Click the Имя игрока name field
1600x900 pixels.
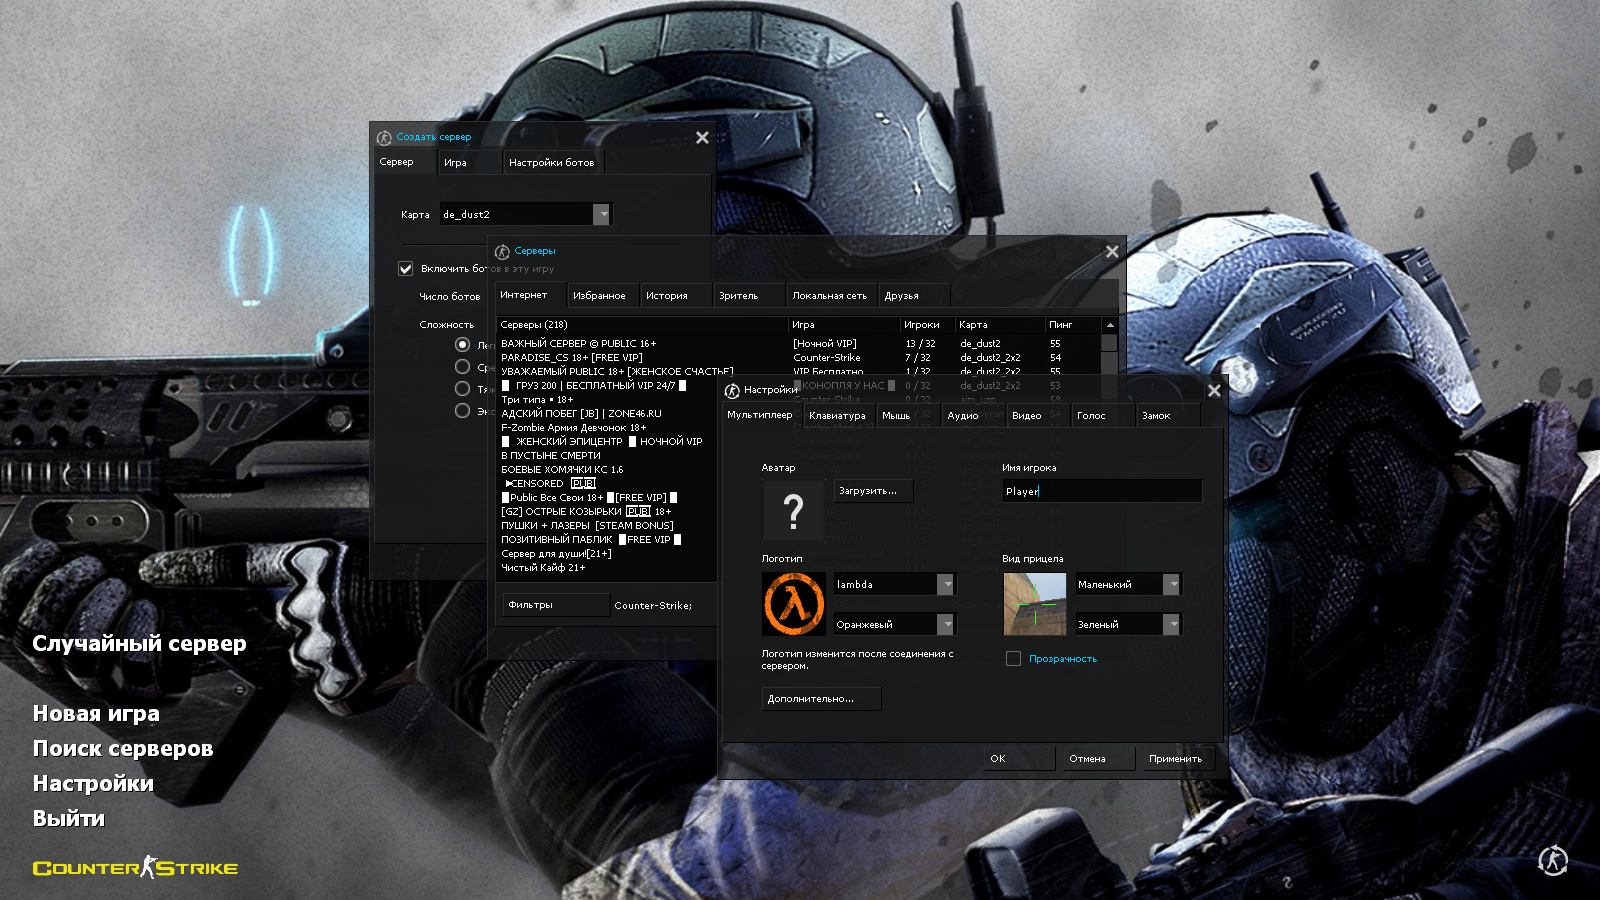coord(1100,491)
